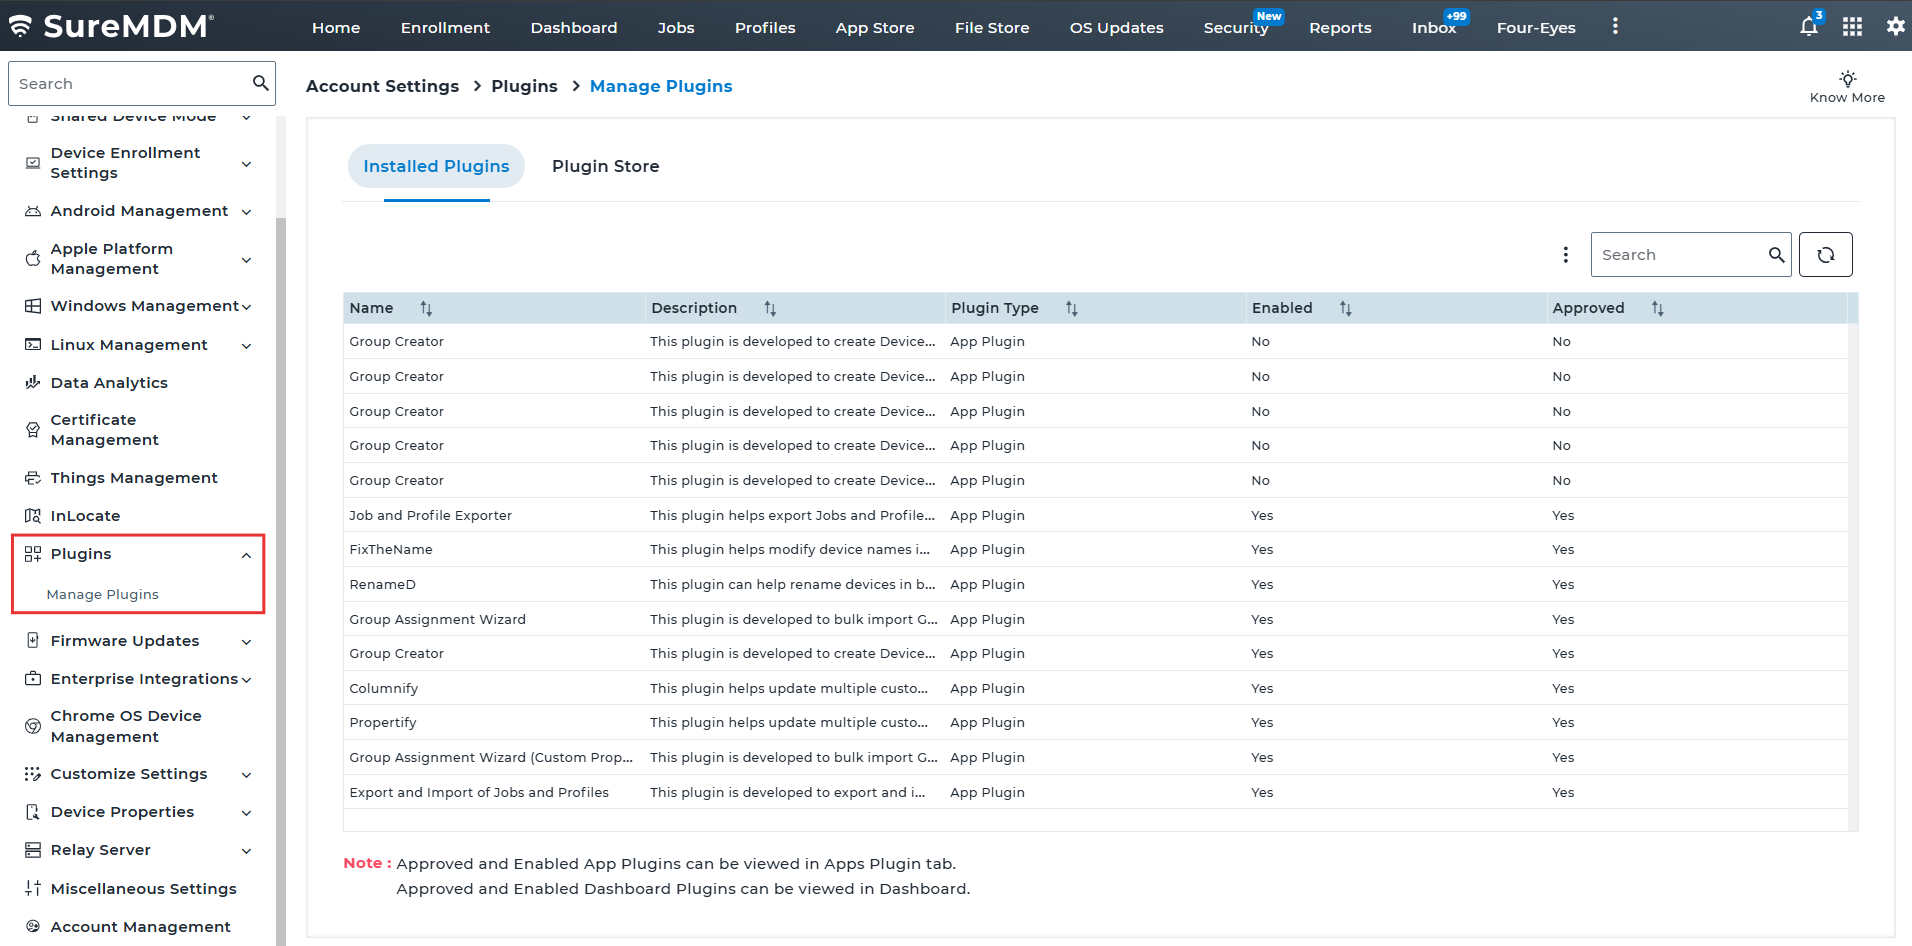Click the sidebar search magnifier icon
Screen dimensions: 1912x946
[260, 83]
